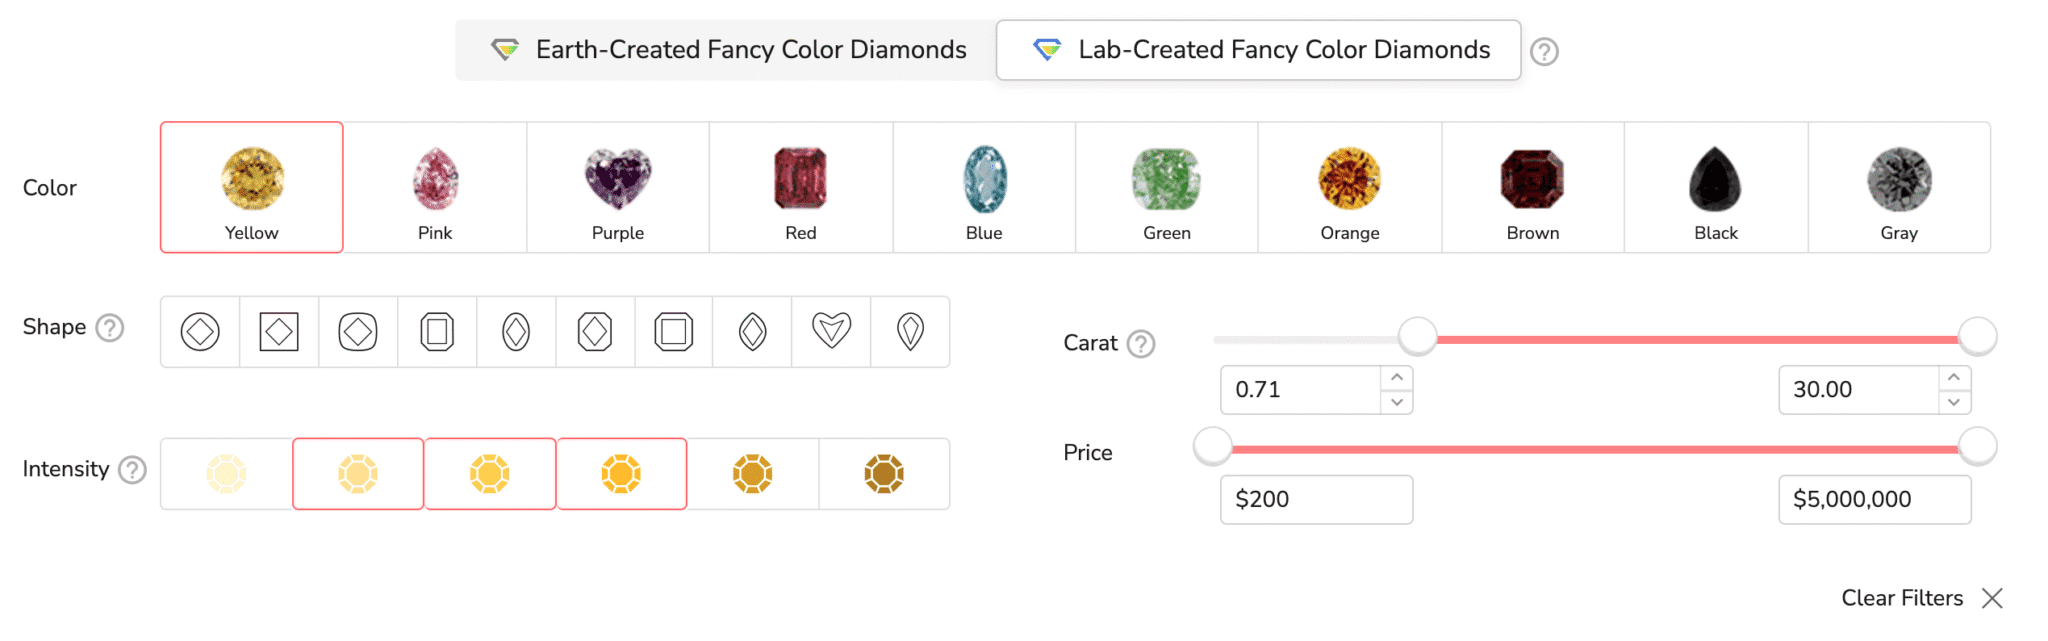Pick the heart shape diamond icon
Viewport: 2048px width, 641px height.
click(x=831, y=332)
